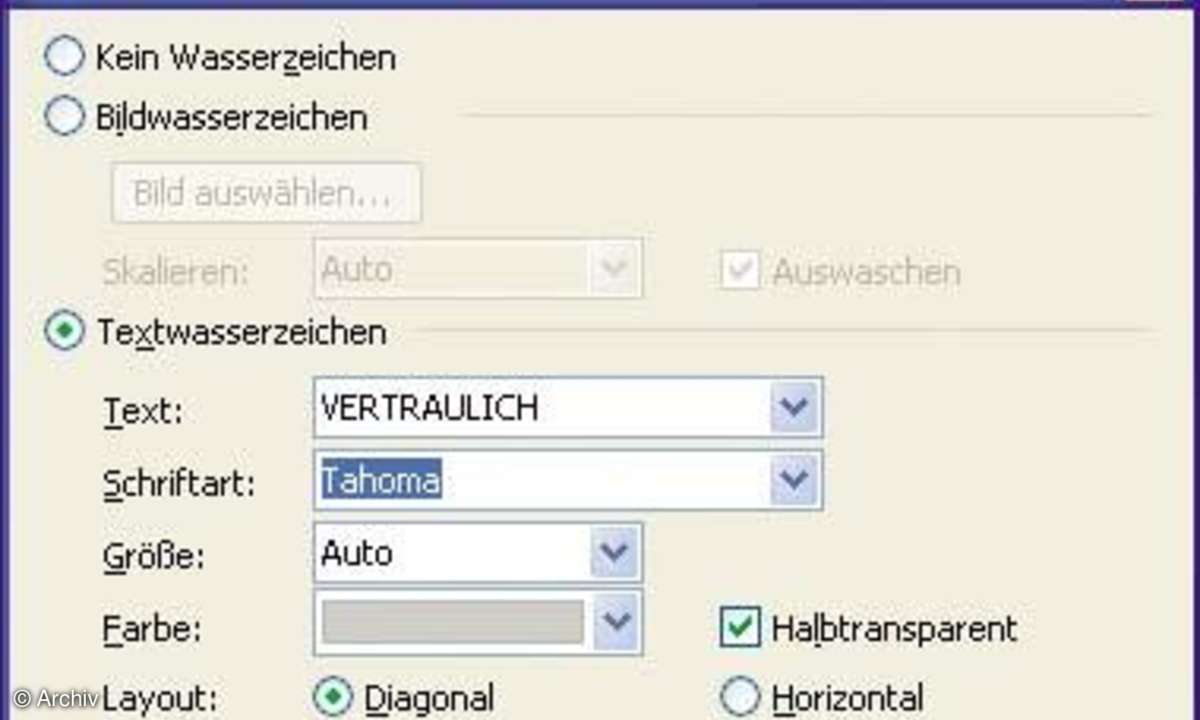Click the gray Farbe color swatch

click(x=453, y=622)
